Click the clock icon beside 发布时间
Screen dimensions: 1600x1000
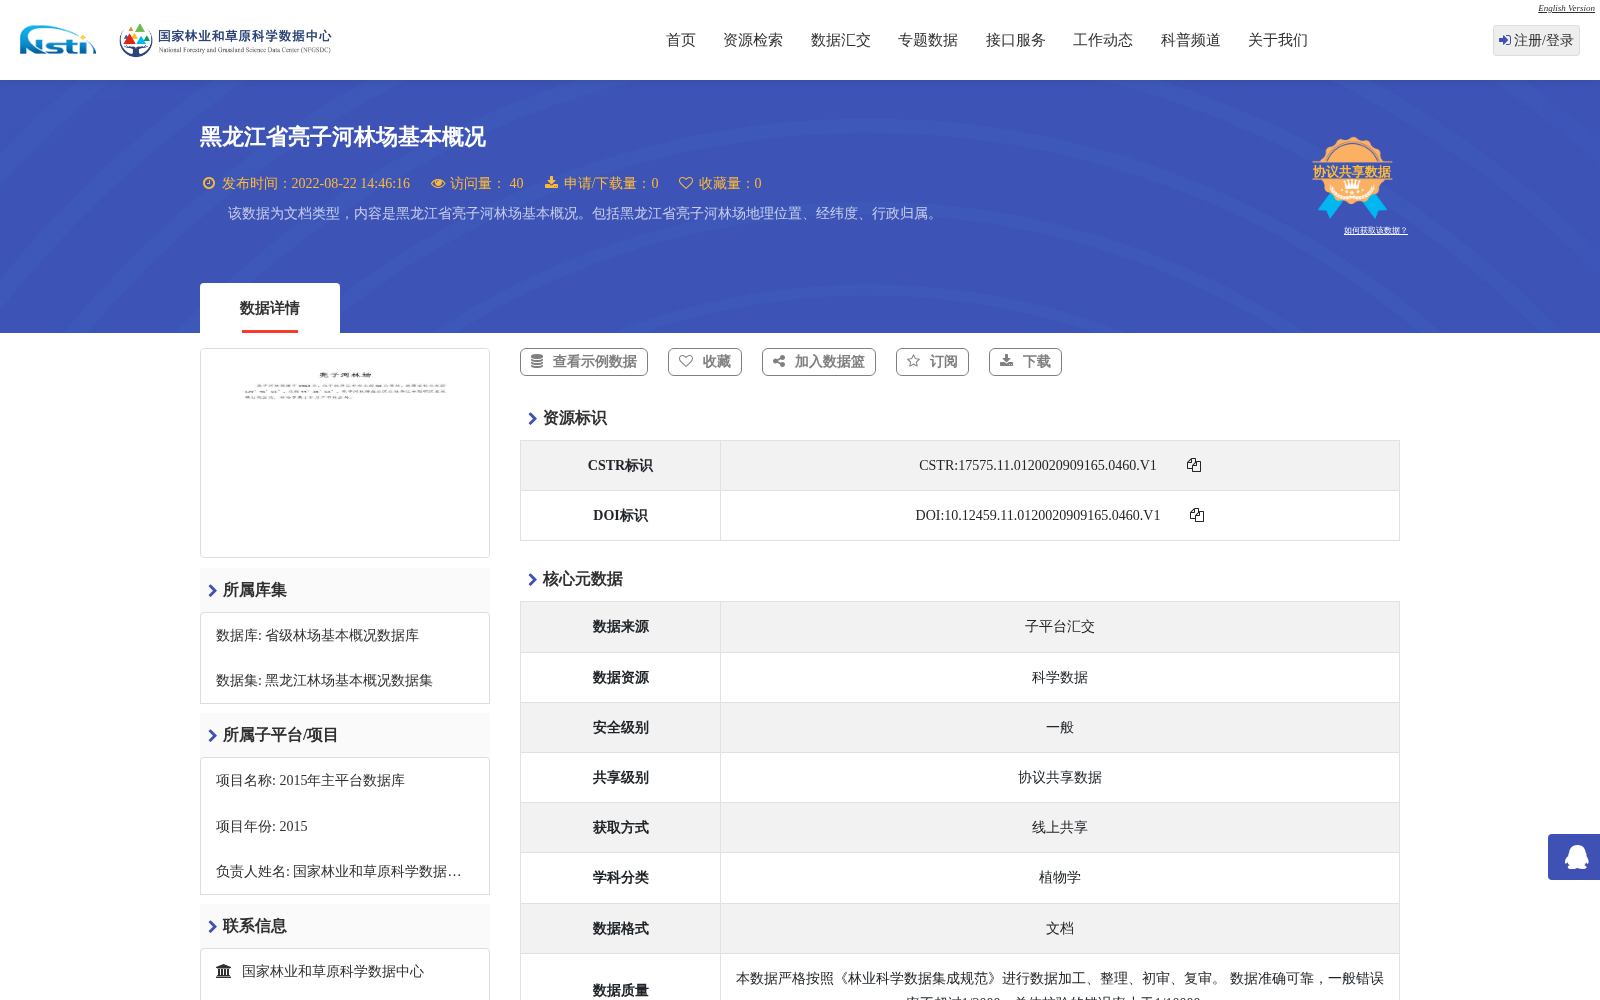[x=209, y=183]
